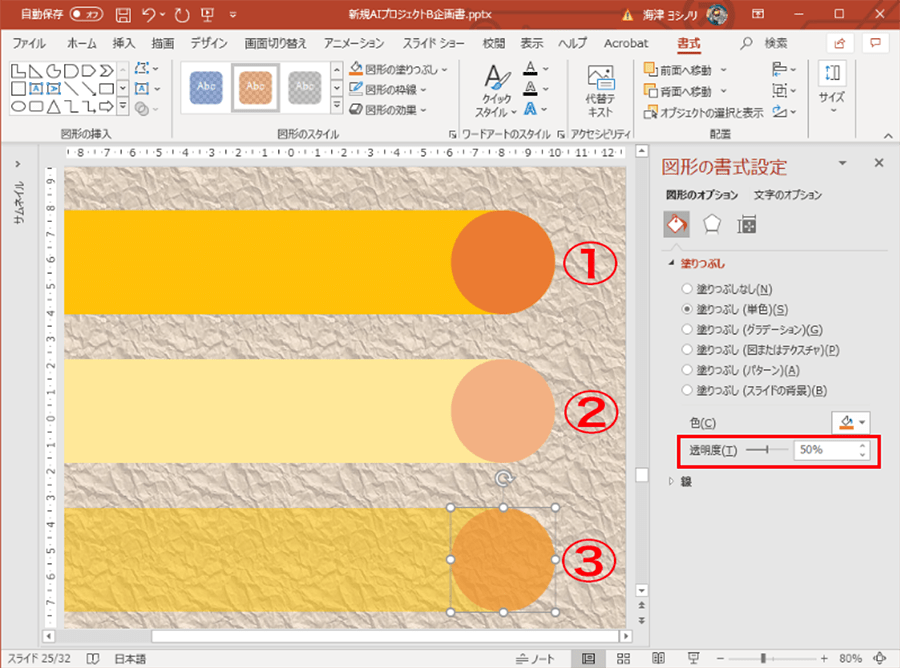
Task: Click the 透明度 transparency slider
Action: 767,450
